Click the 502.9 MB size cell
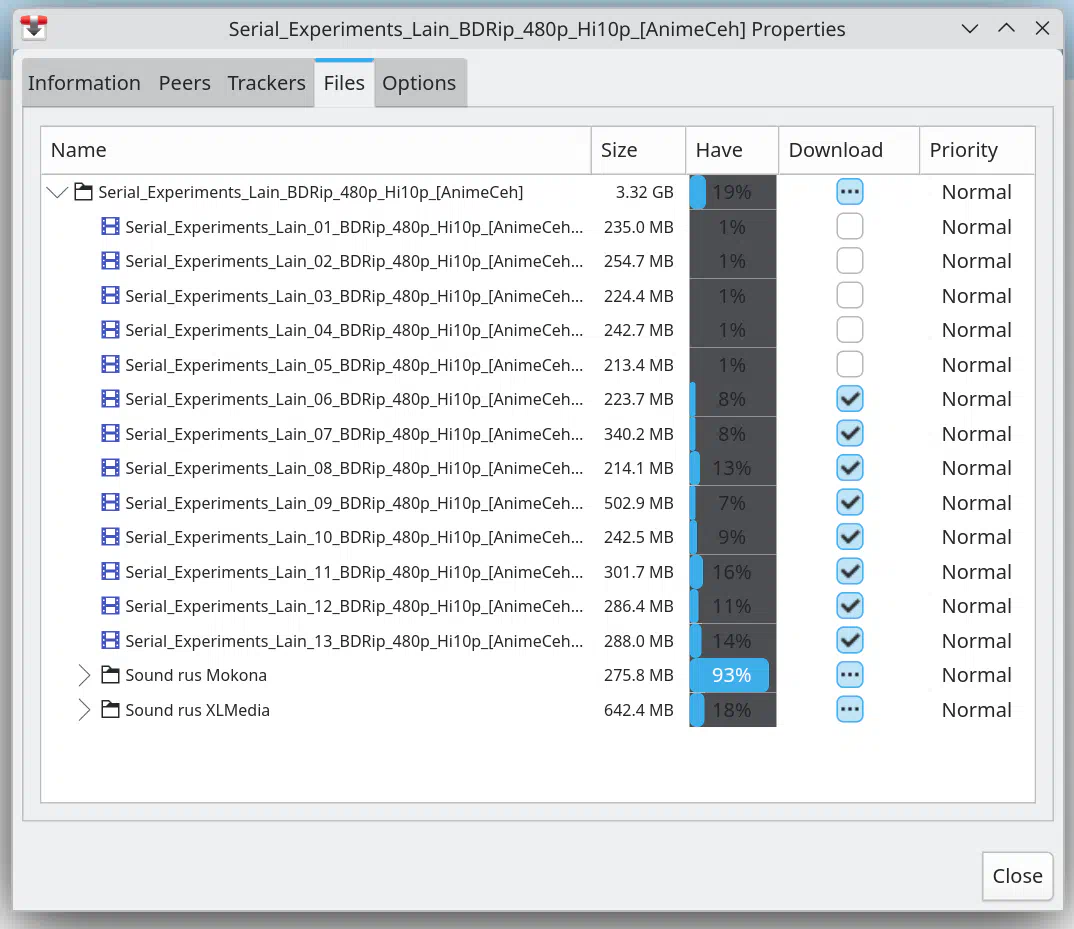1074x929 pixels. (638, 503)
